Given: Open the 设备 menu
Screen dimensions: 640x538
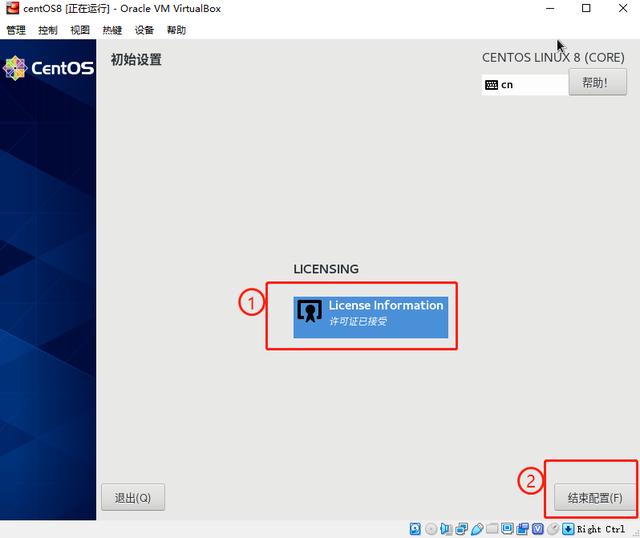Looking at the screenshot, I should [144, 30].
